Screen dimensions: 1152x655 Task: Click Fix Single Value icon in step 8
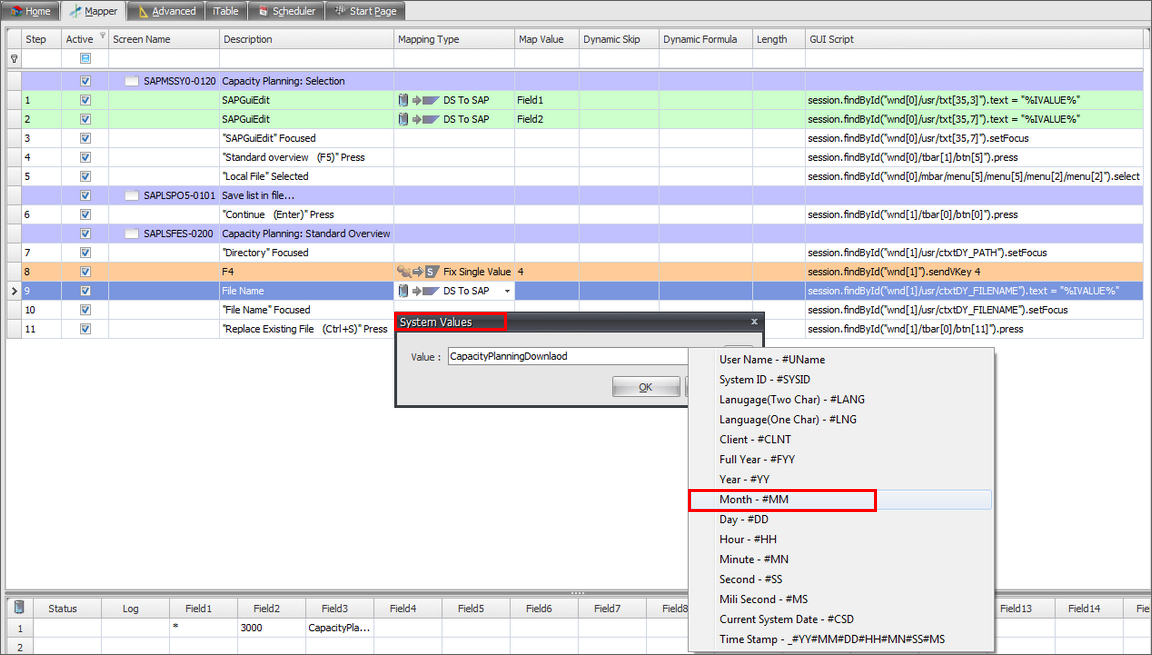click(418, 272)
